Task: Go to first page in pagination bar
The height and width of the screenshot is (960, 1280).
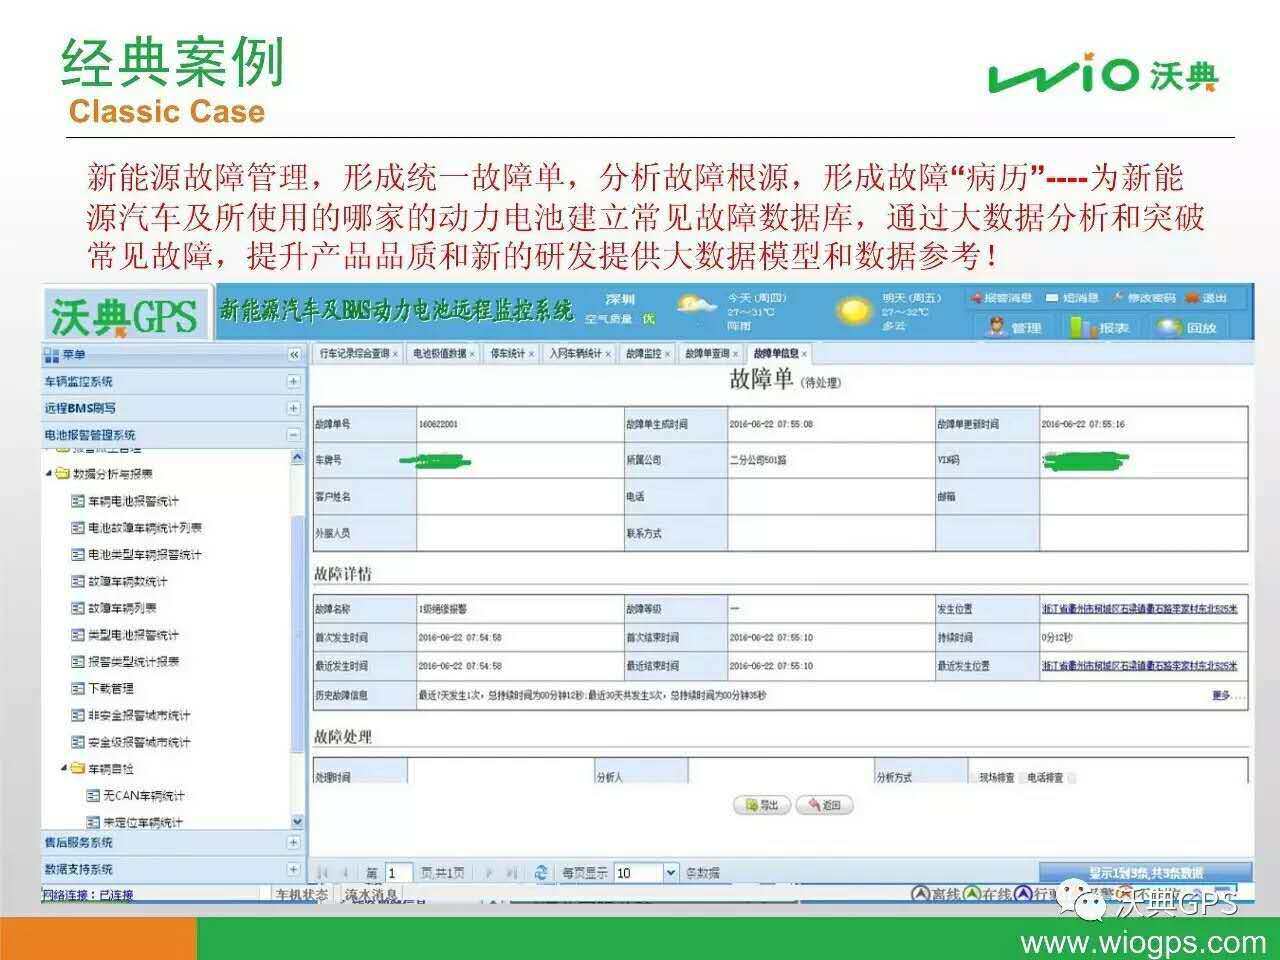Action: coord(322,873)
